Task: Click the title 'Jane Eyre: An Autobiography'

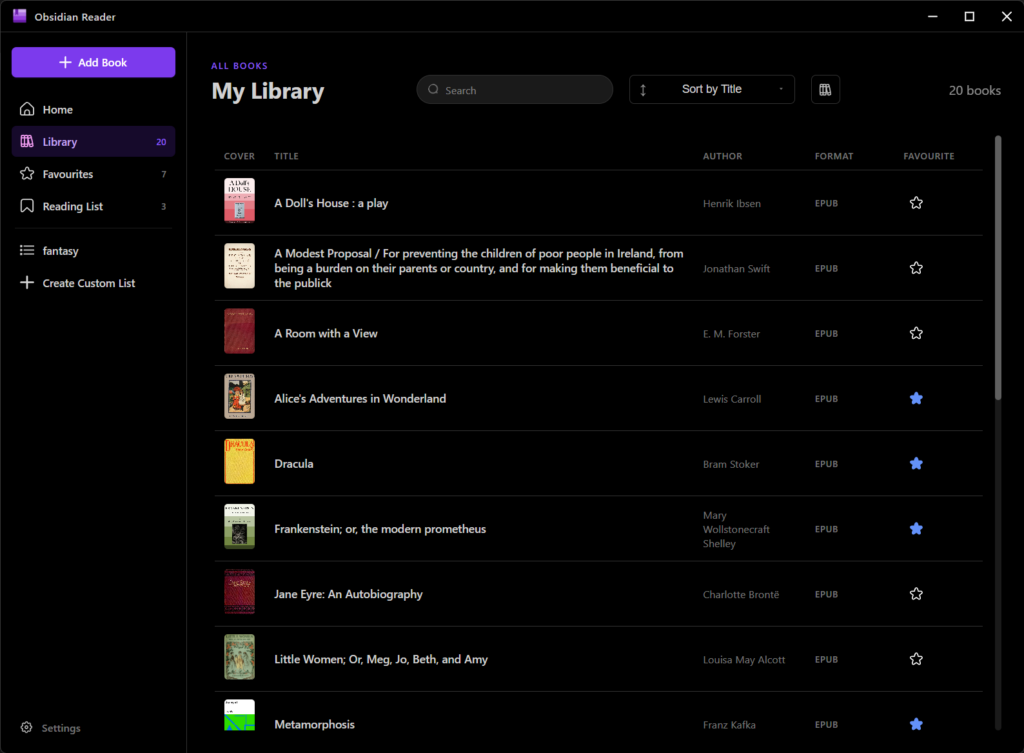Action: pos(348,594)
